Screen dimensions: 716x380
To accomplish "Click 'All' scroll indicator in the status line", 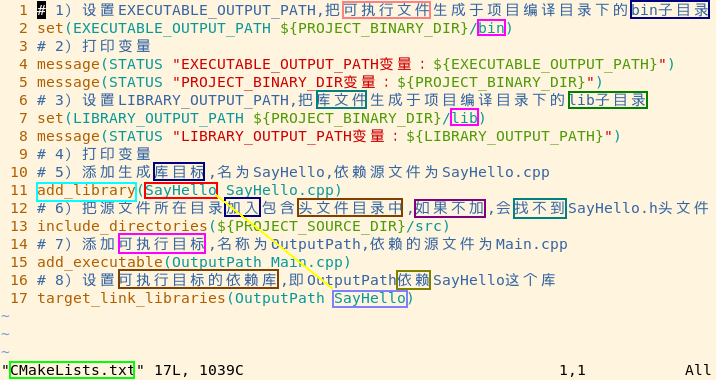I will [698, 370].
